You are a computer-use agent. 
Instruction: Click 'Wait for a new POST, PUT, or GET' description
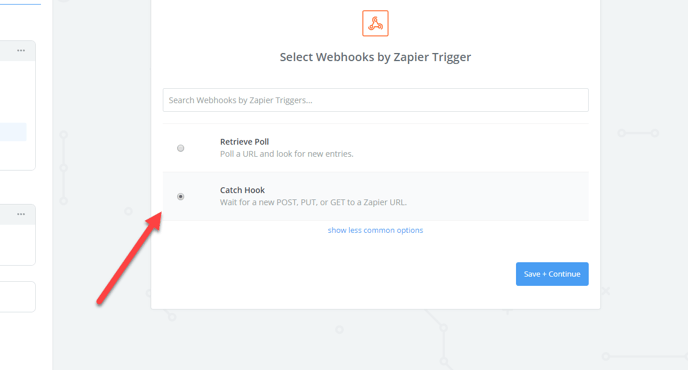tap(313, 202)
